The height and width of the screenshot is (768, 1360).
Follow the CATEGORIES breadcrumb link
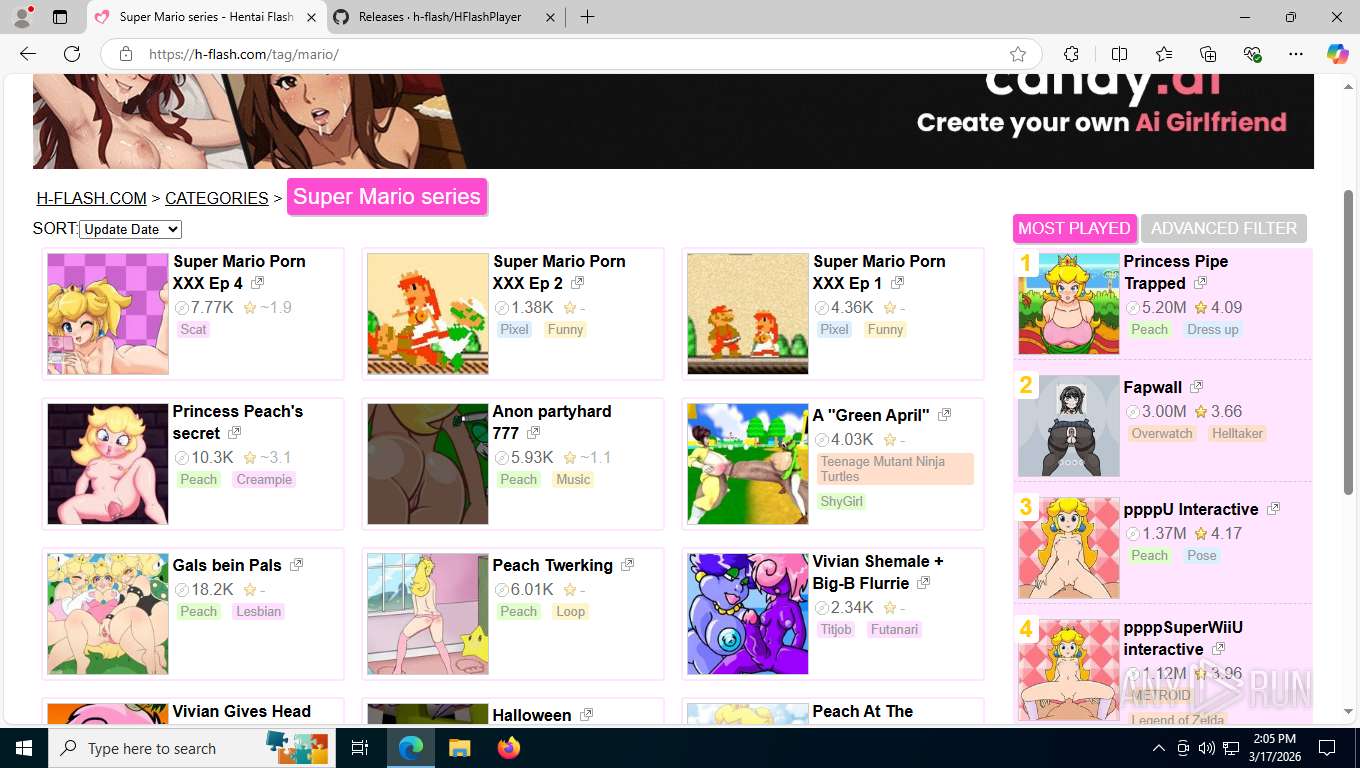tap(217, 198)
